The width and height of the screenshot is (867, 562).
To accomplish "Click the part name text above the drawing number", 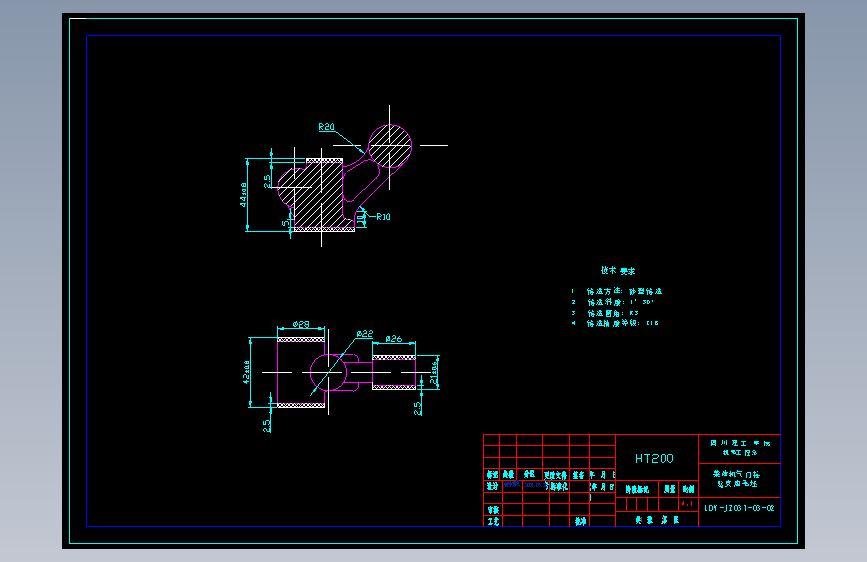I will [737, 479].
